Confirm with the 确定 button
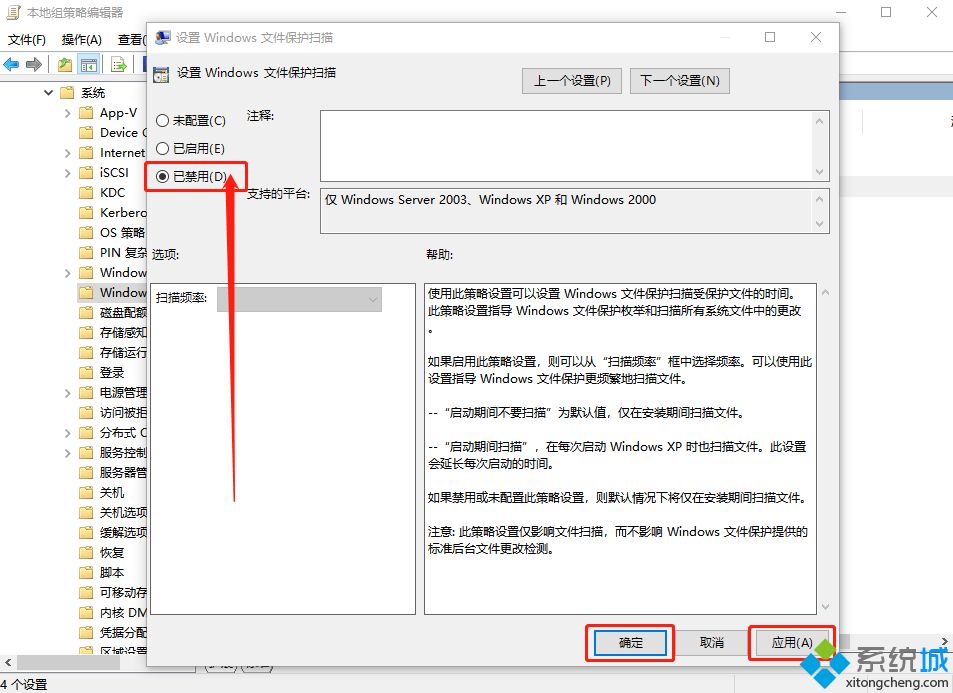The width and height of the screenshot is (953, 693). click(x=630, y=643)
